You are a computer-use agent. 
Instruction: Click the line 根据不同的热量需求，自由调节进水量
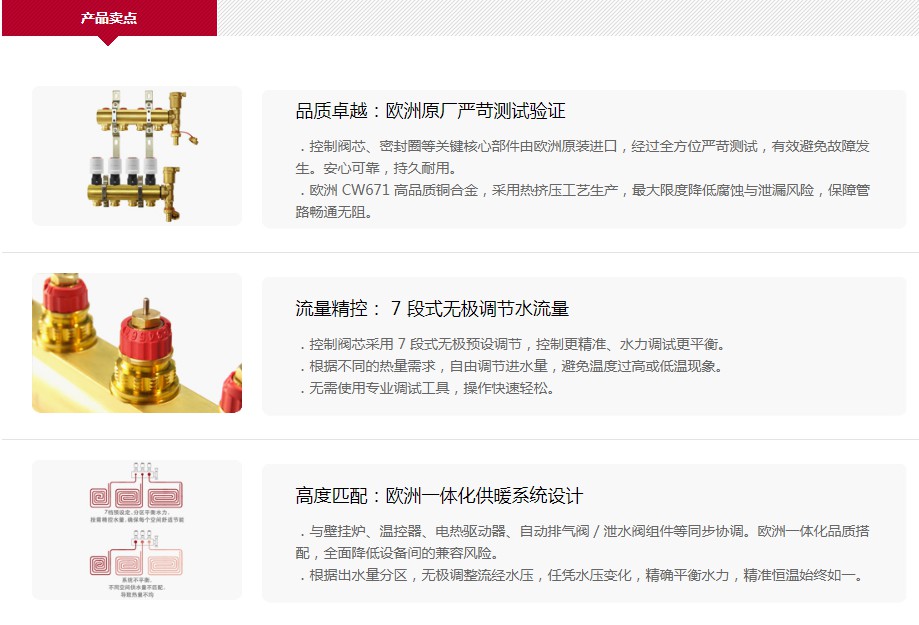(512, 366)
